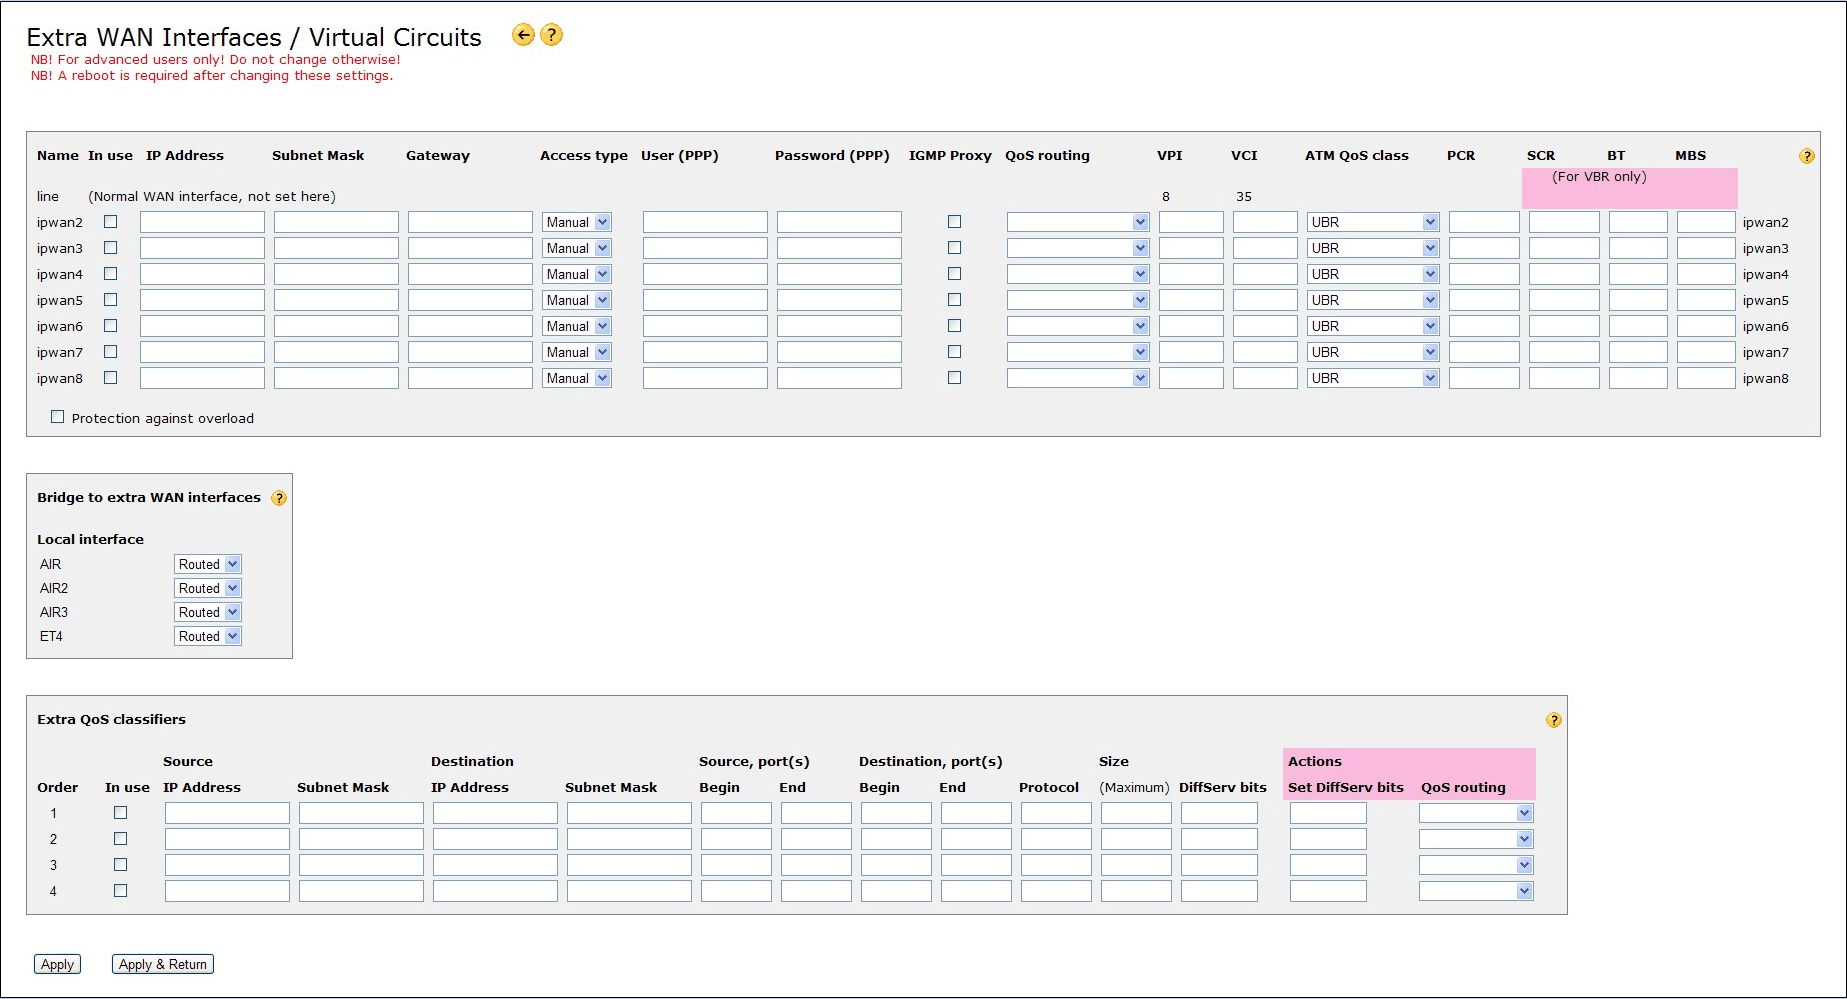Screen dimensions: 1847x999
Task: Click the Apply button
Action: point(57,964)
